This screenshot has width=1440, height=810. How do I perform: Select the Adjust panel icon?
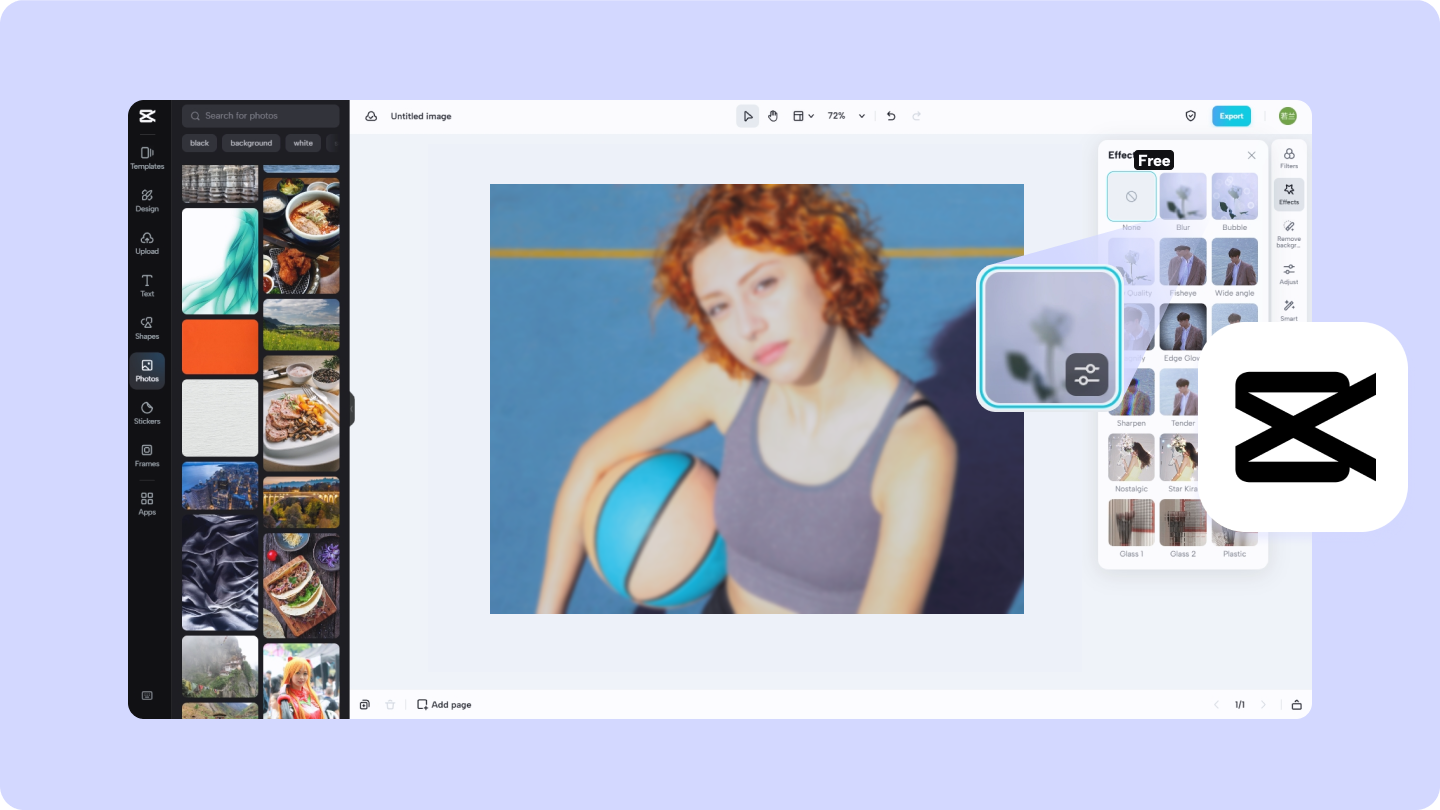[1289, 273]
